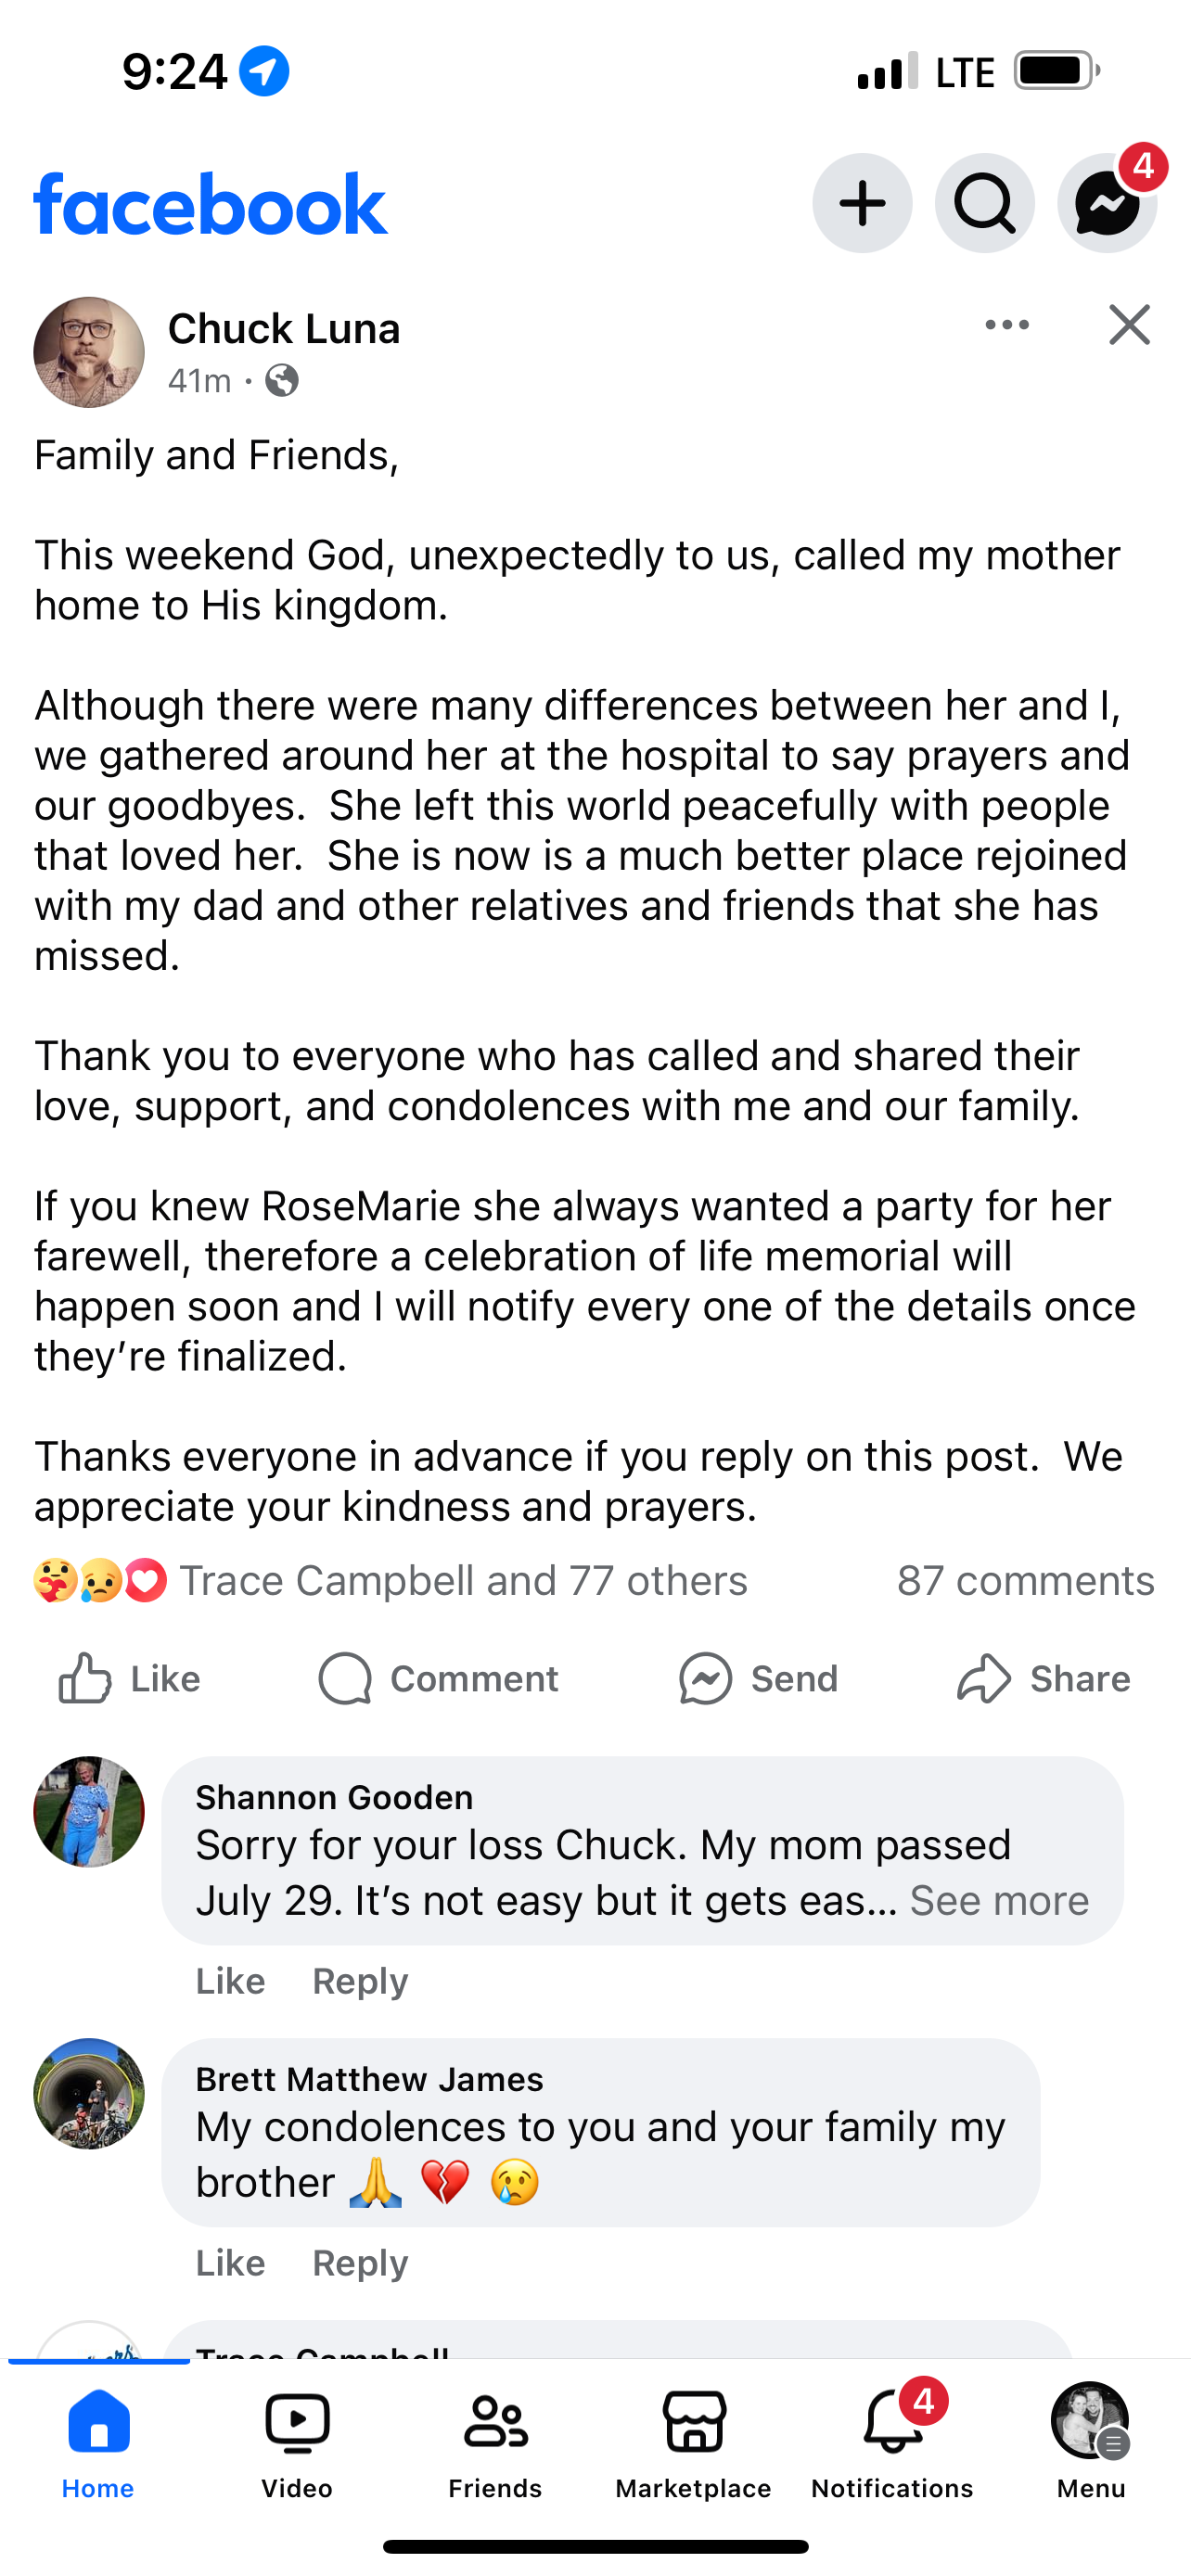
Task: Like Brett Matthew James's comment
Action: [230, 2263]
